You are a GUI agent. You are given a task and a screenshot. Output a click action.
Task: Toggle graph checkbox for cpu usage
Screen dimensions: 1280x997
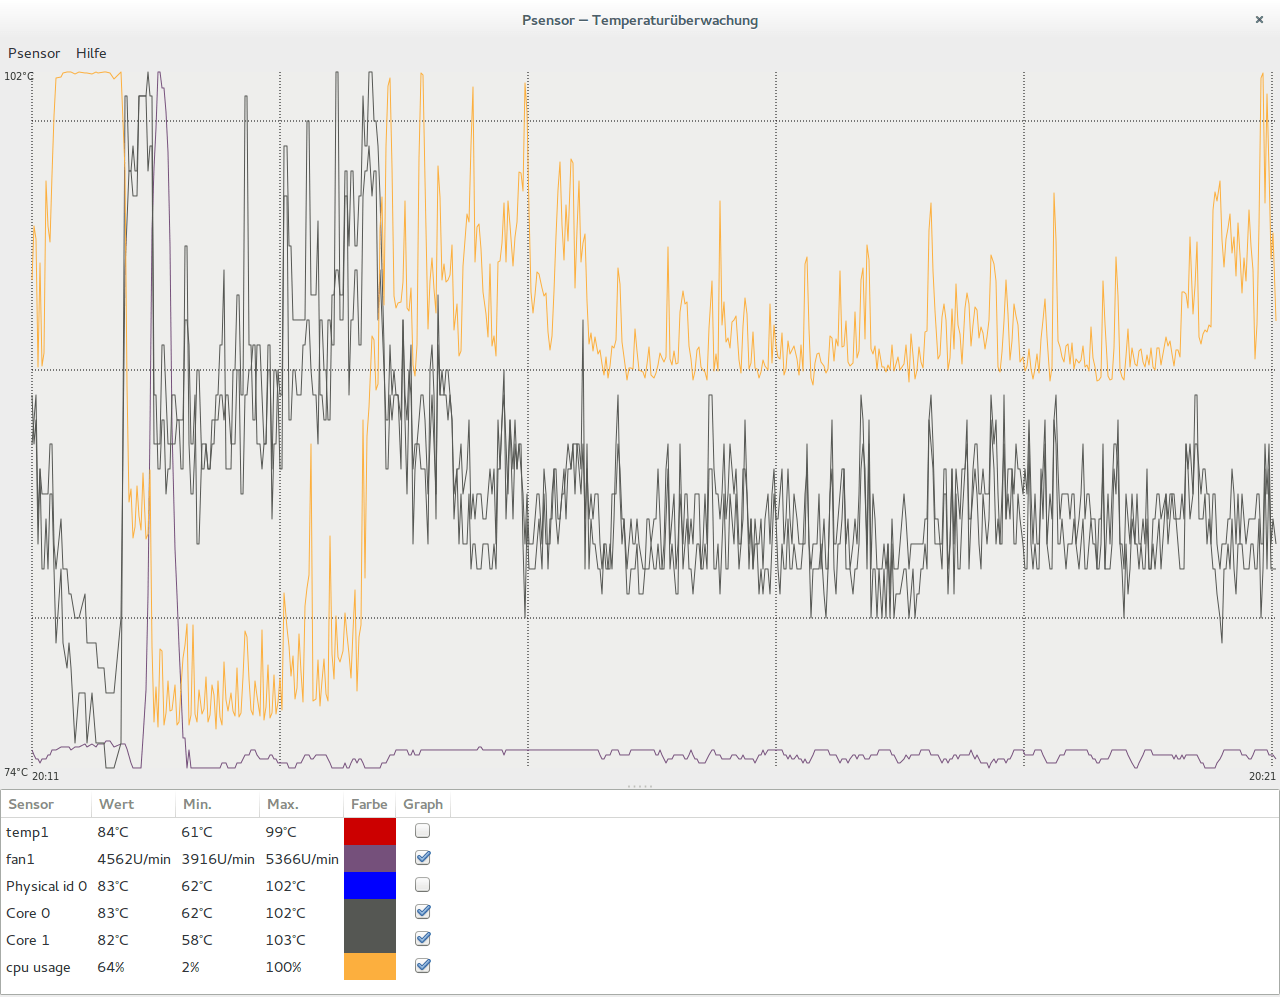coord(423,966)
